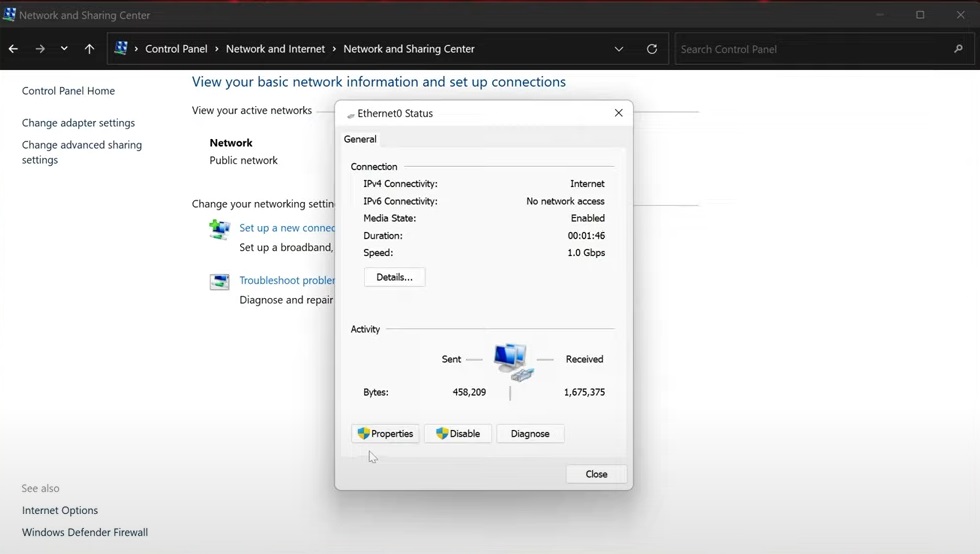Open Internet Options link
Screen dimensions: 980x554
[60, 510]
